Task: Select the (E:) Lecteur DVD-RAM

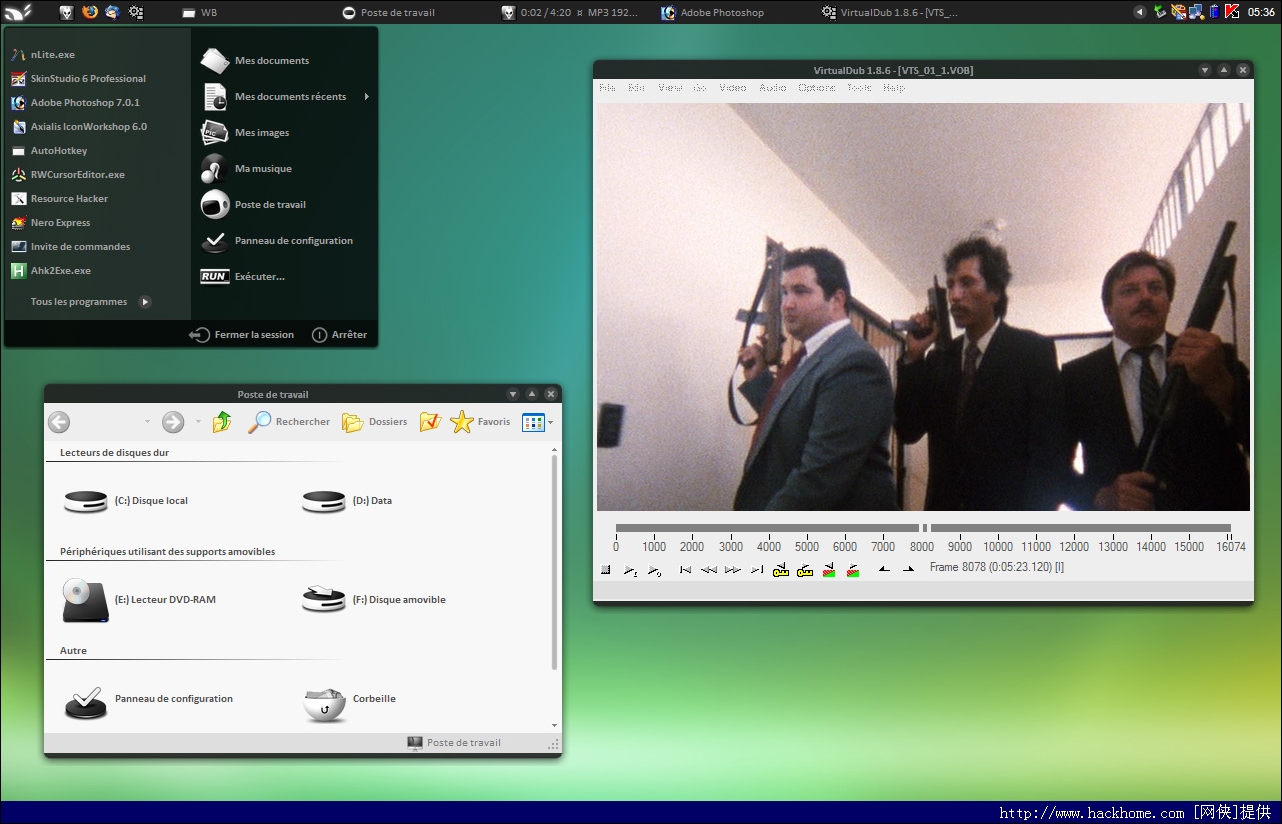Action: click(139, 600)
